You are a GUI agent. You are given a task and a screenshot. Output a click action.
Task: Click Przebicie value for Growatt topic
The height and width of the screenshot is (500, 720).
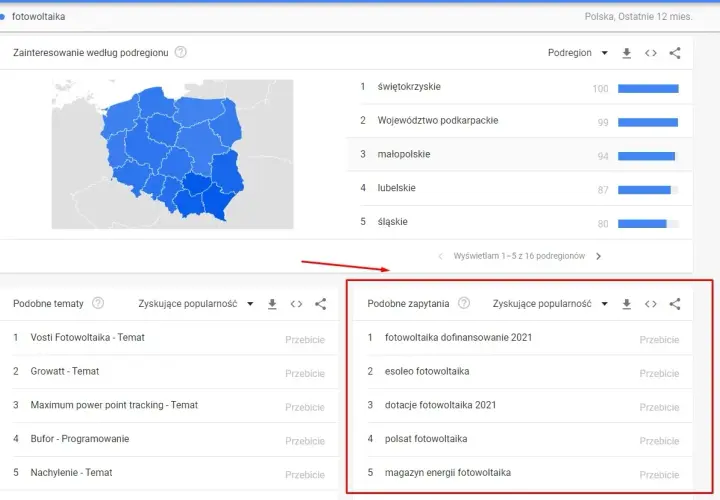(305, 374)
